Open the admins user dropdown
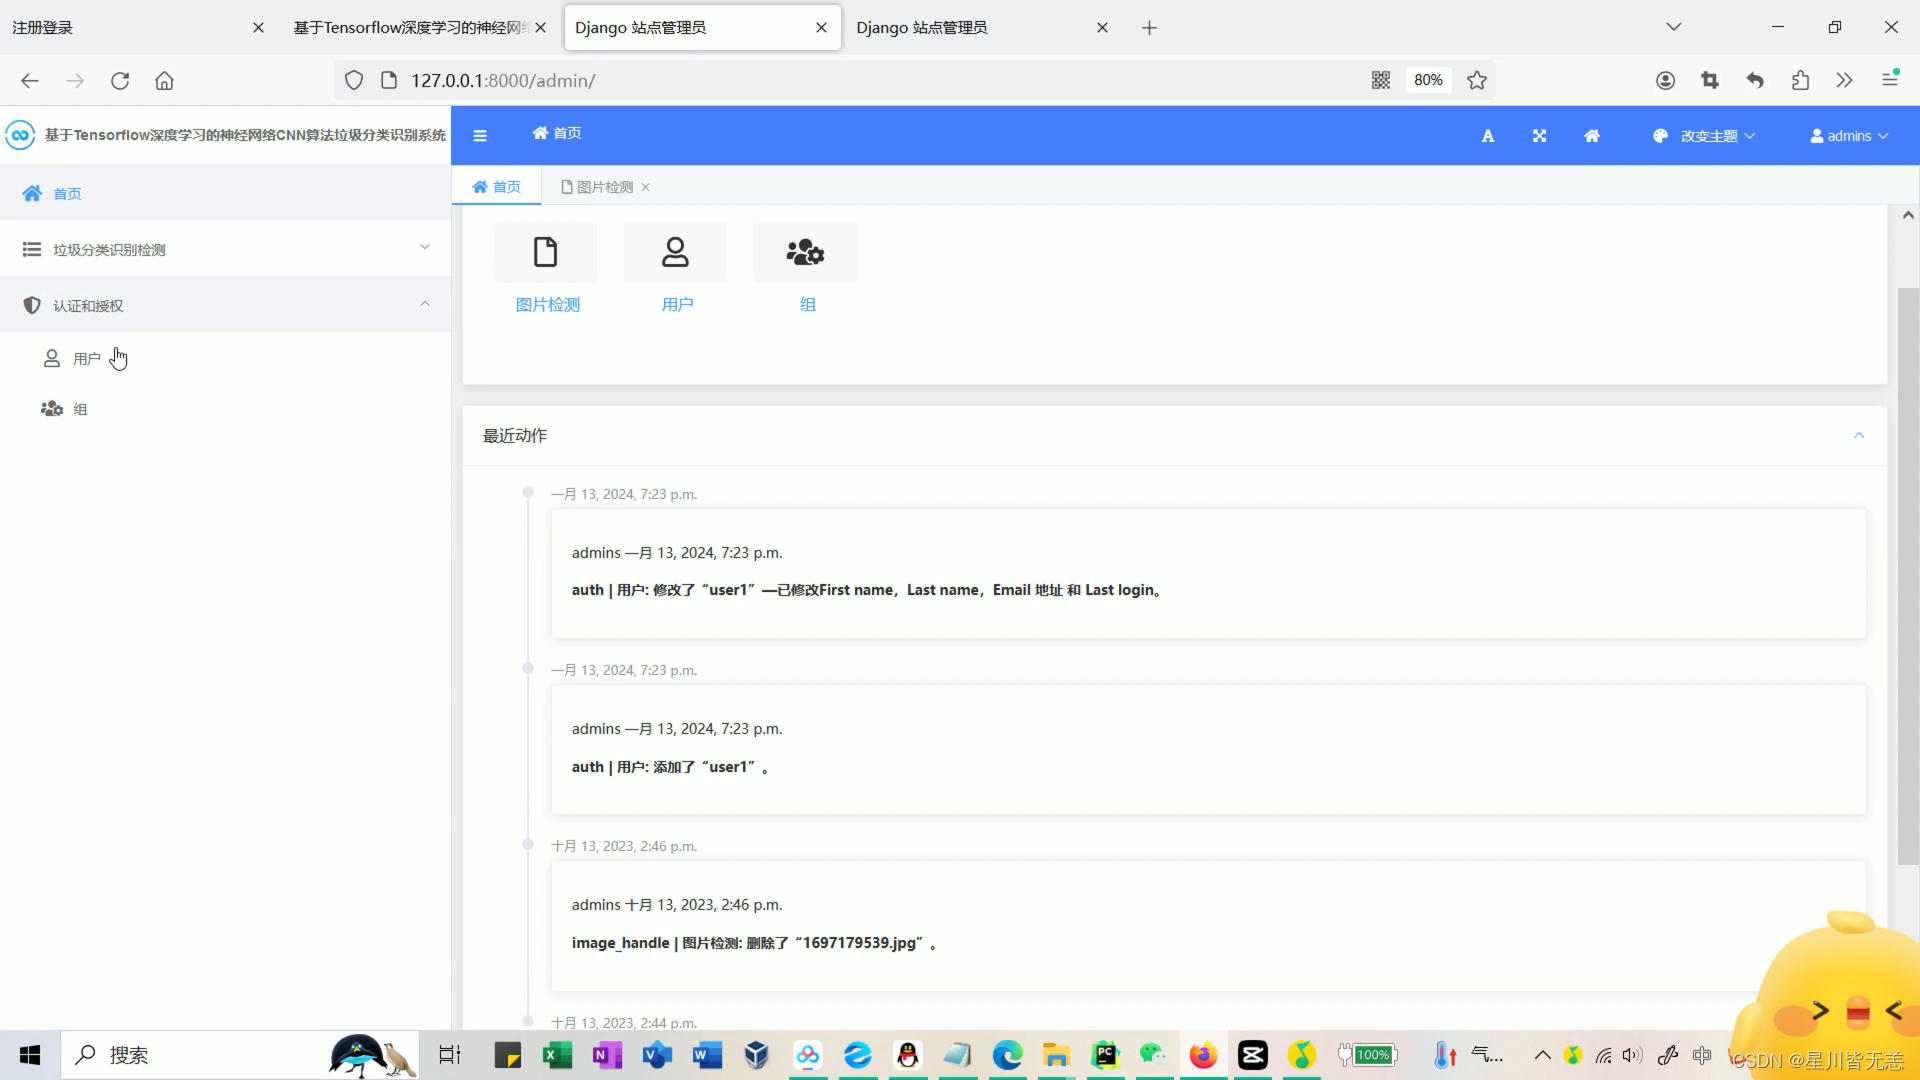The height and width of the screenshot is (1080, 1920). click(x=1848, y=136)
